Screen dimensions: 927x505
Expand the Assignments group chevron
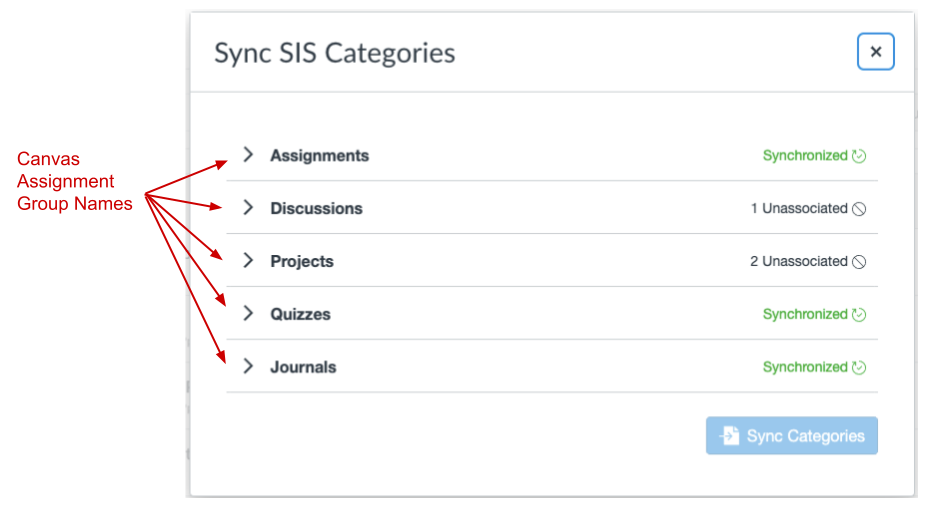pyautogui.click(x=249, y=155)
